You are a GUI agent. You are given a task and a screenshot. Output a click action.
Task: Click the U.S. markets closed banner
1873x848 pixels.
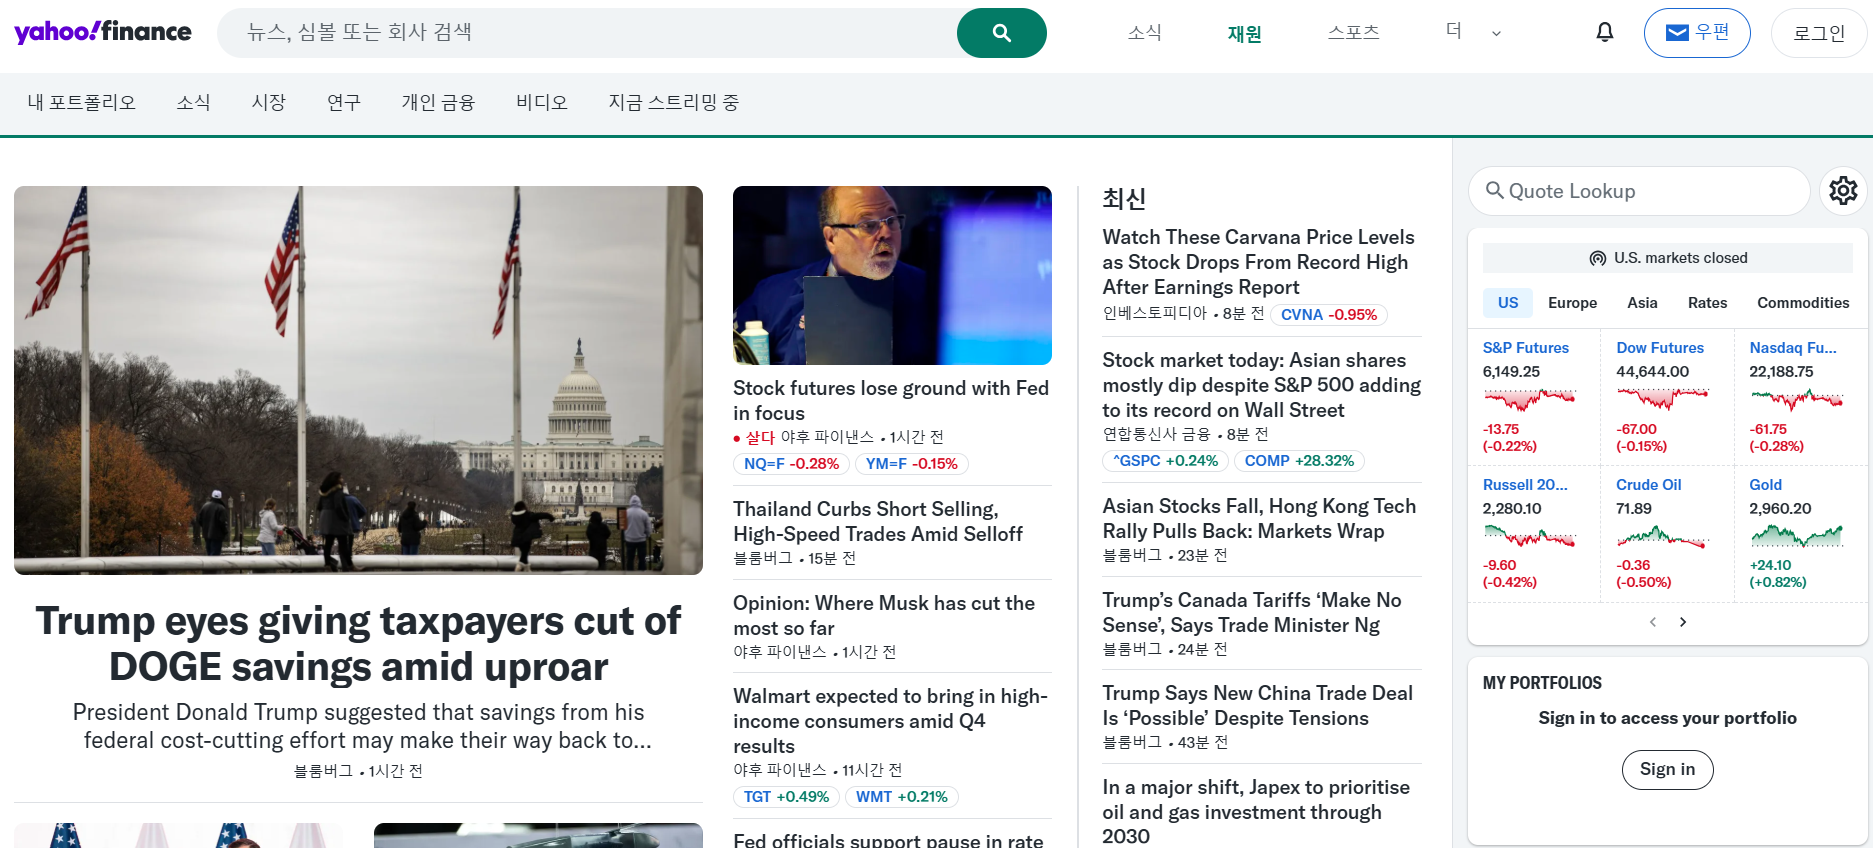tap(1668, 258)
